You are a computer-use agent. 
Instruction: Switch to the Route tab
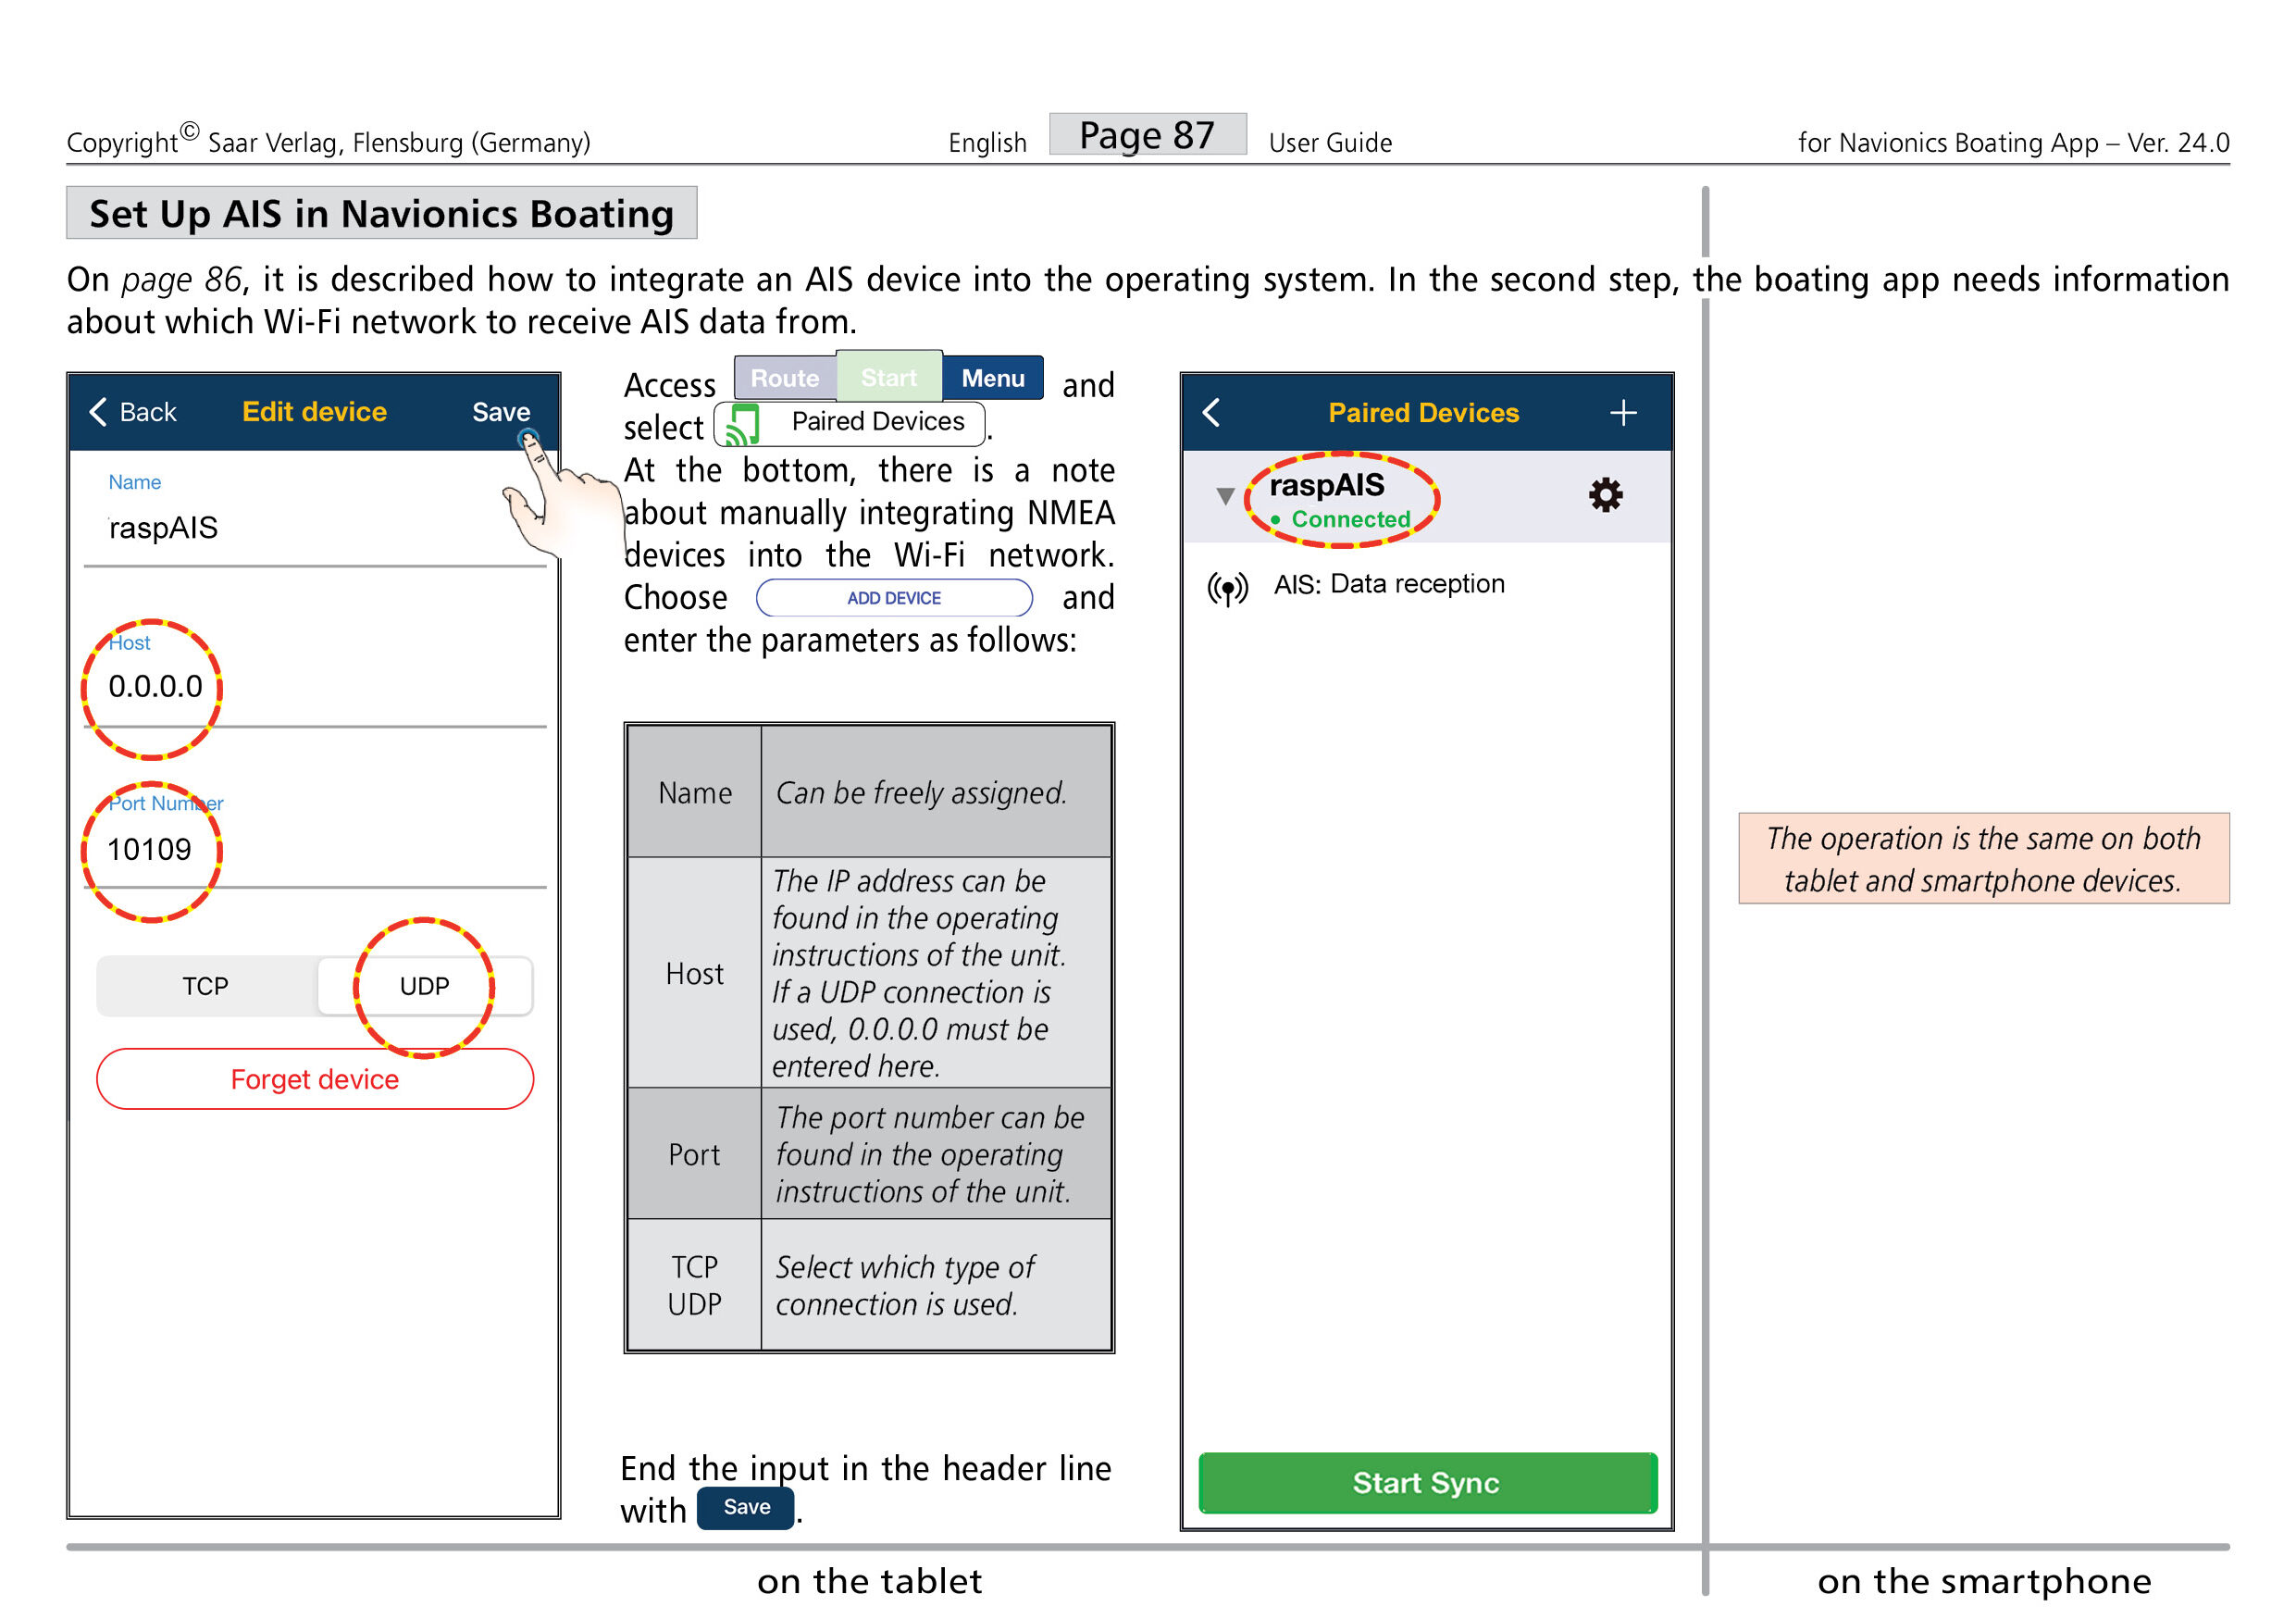point(785,378)
